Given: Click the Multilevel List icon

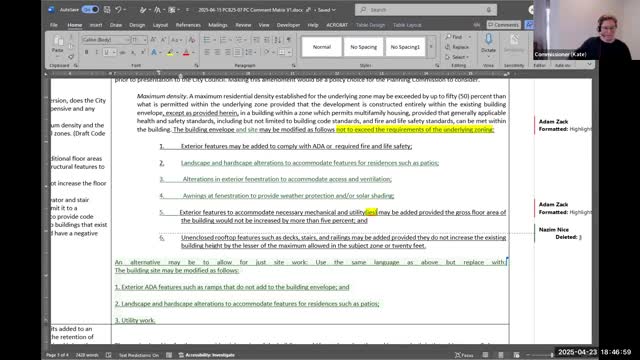Looking at the screenshot, I should (239, 40).
